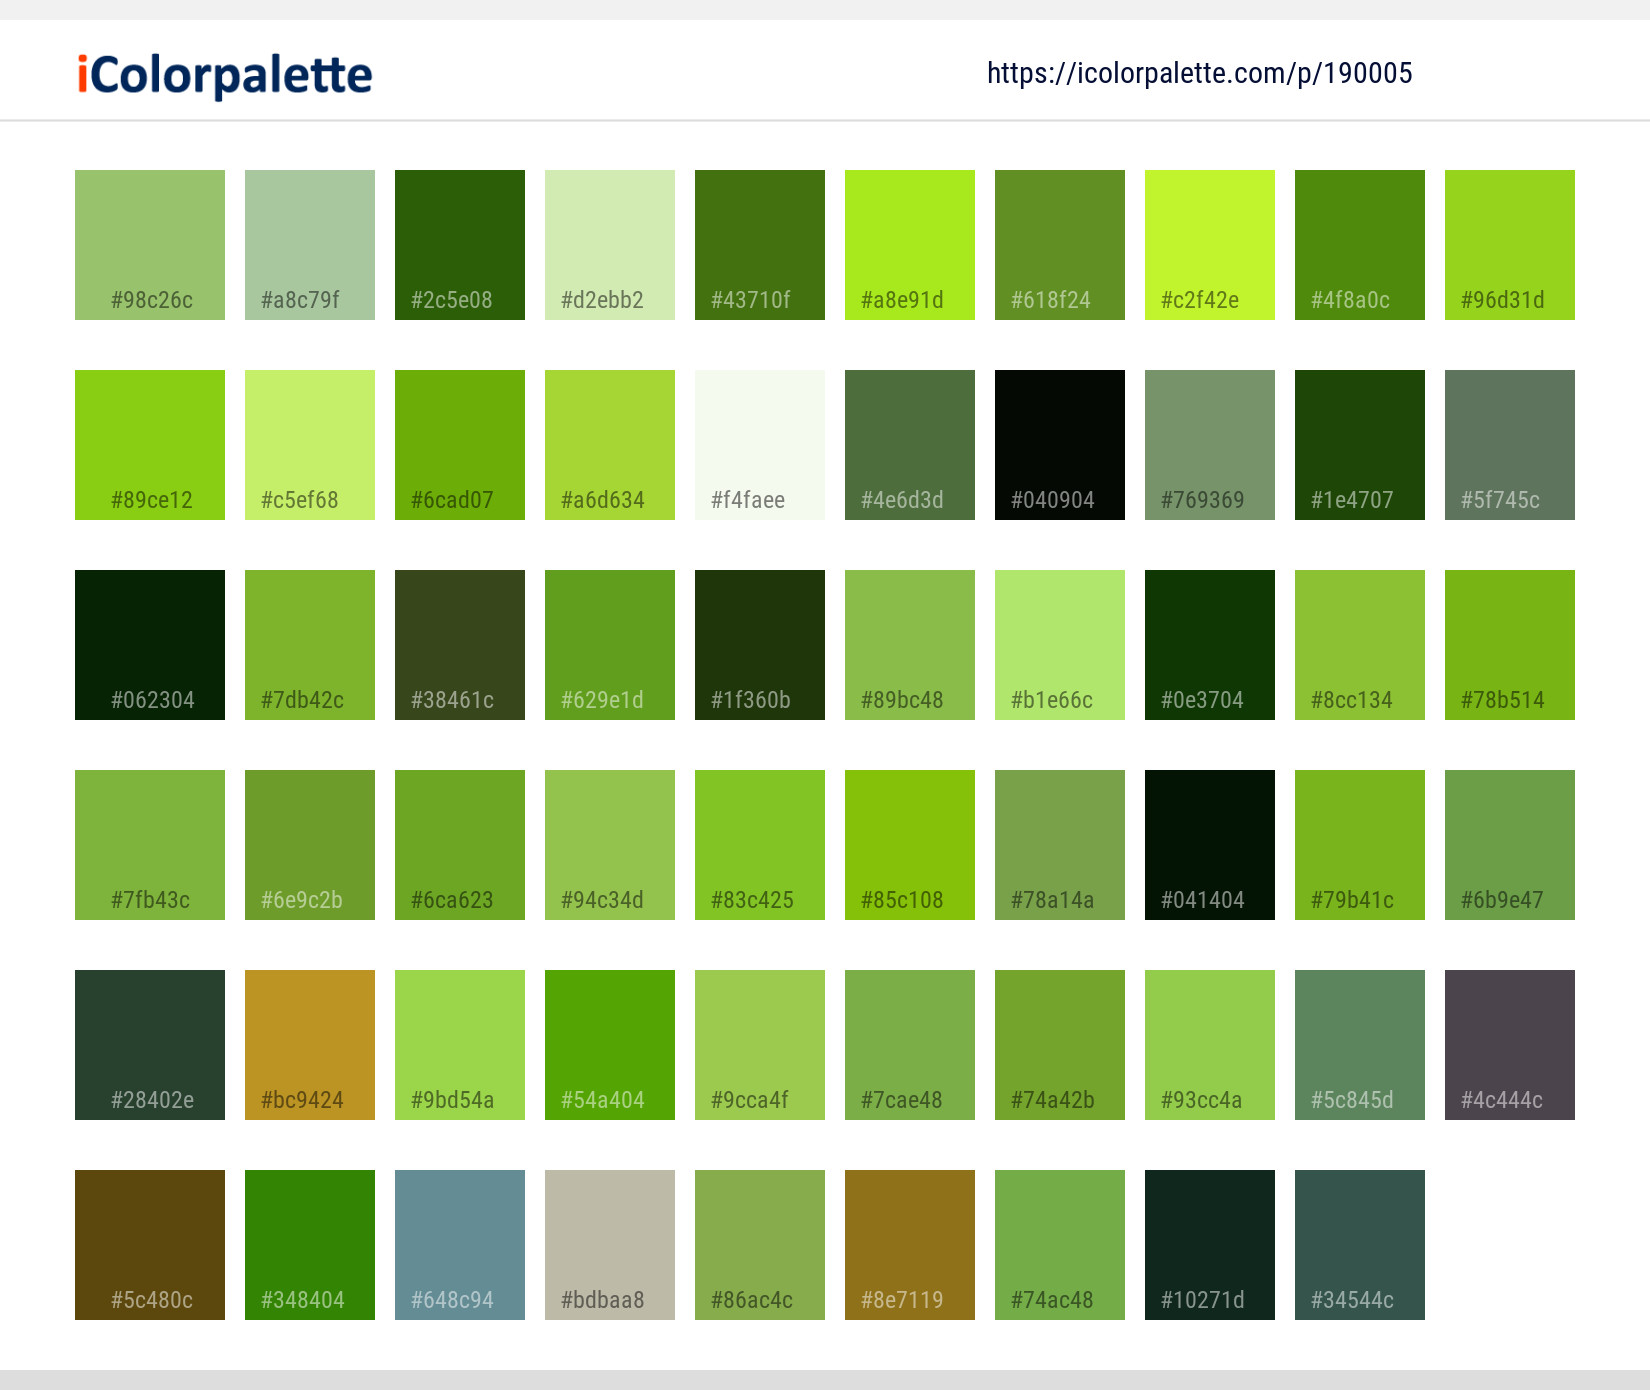Choose the #348404 swatch

[310, 1245]
